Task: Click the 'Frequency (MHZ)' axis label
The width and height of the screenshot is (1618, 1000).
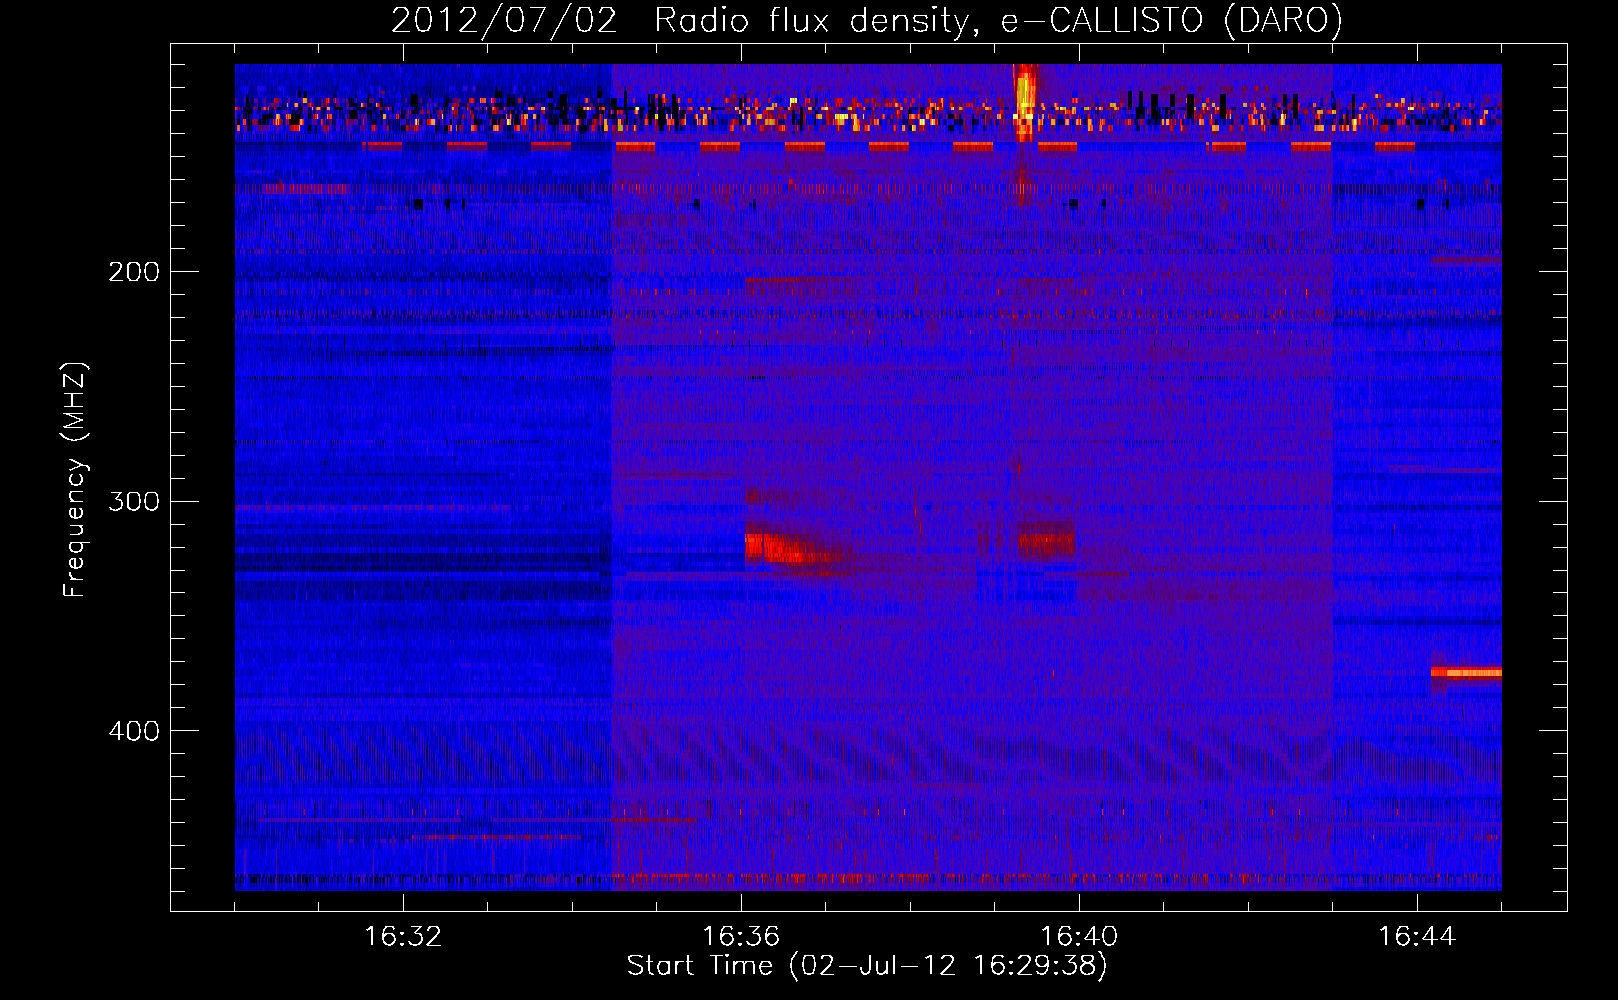Action: (x=75, y=480)
